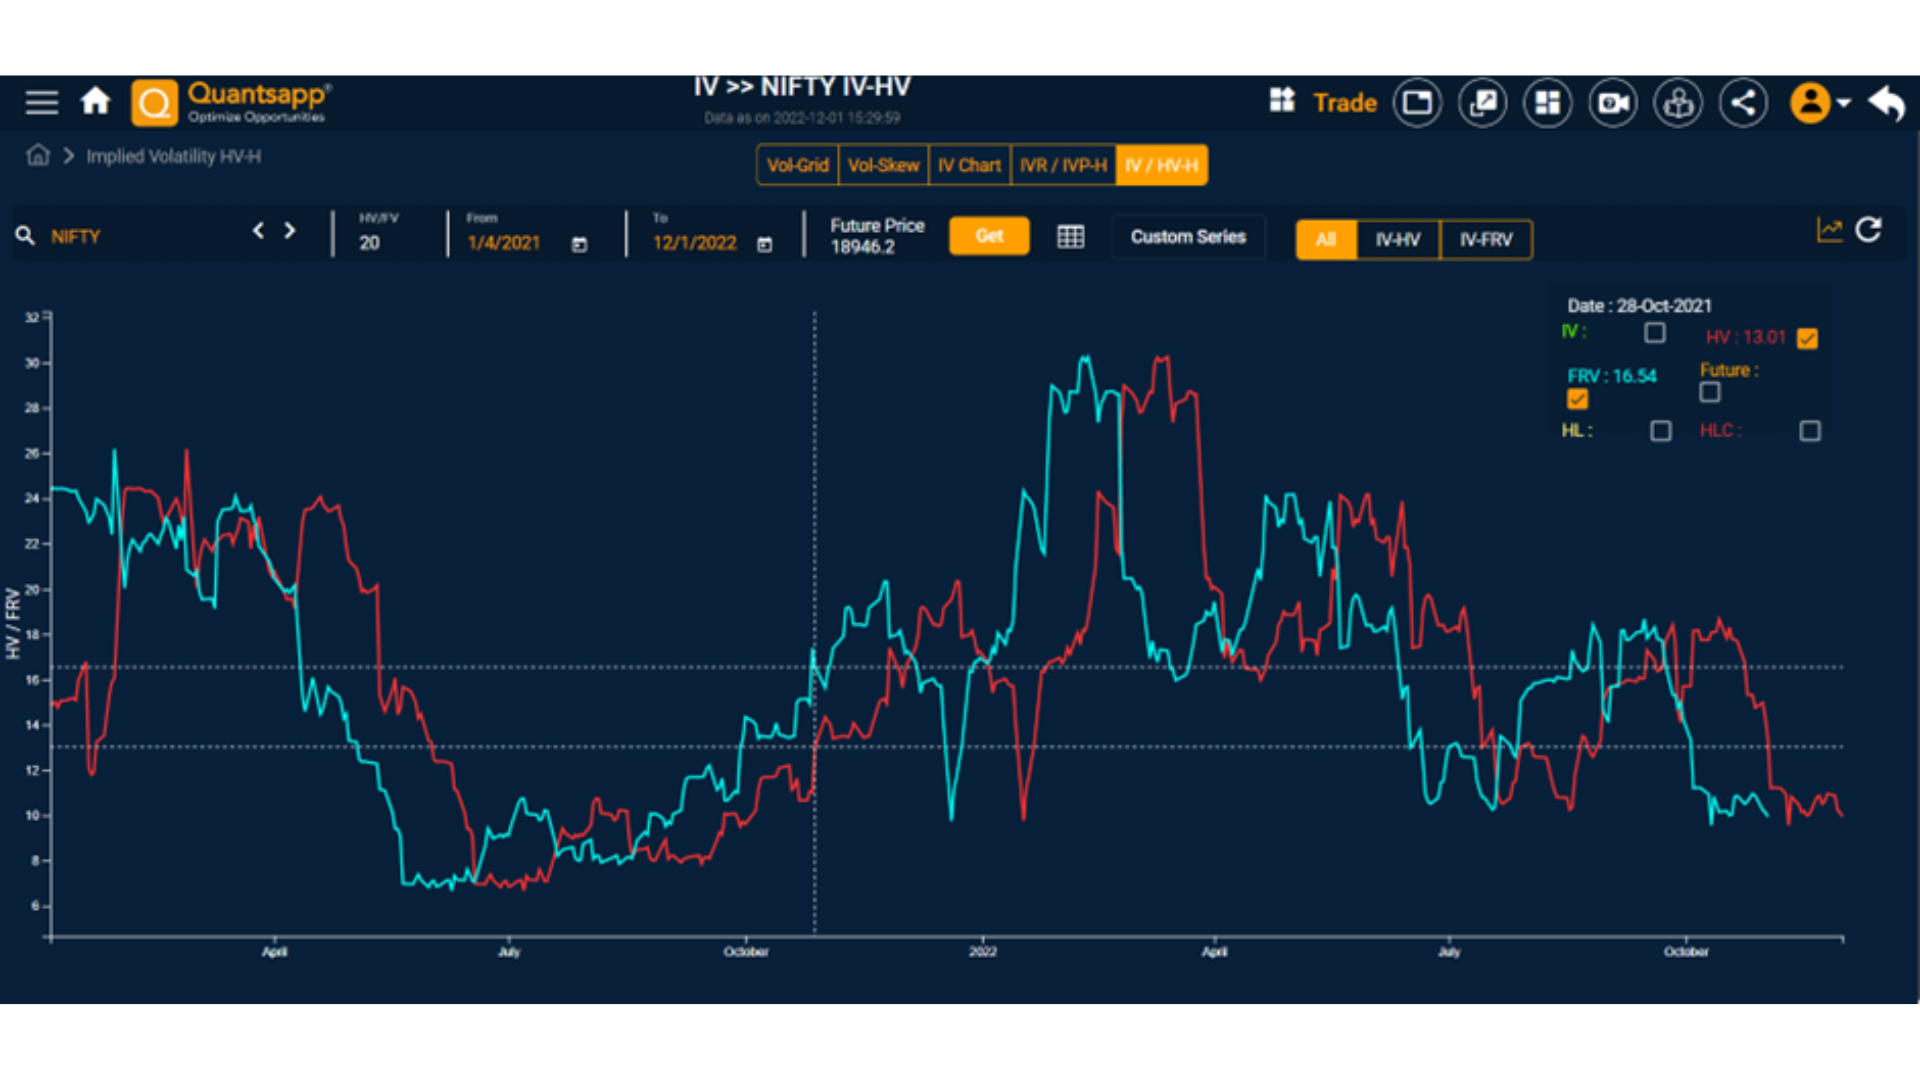Click the share icon in header
The width and height of the screenshot is (1920, 1080).
tap(1743, 103)
